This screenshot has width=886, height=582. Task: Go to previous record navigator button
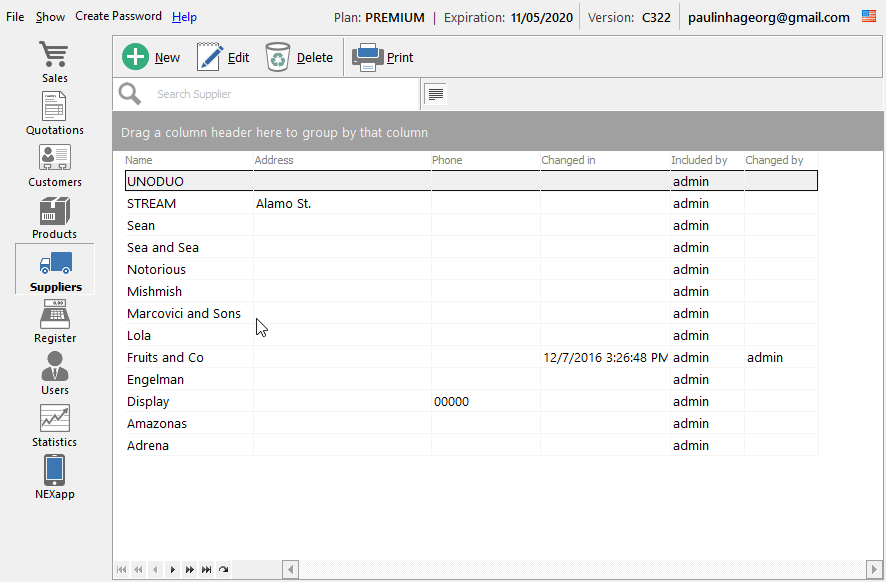155,569
